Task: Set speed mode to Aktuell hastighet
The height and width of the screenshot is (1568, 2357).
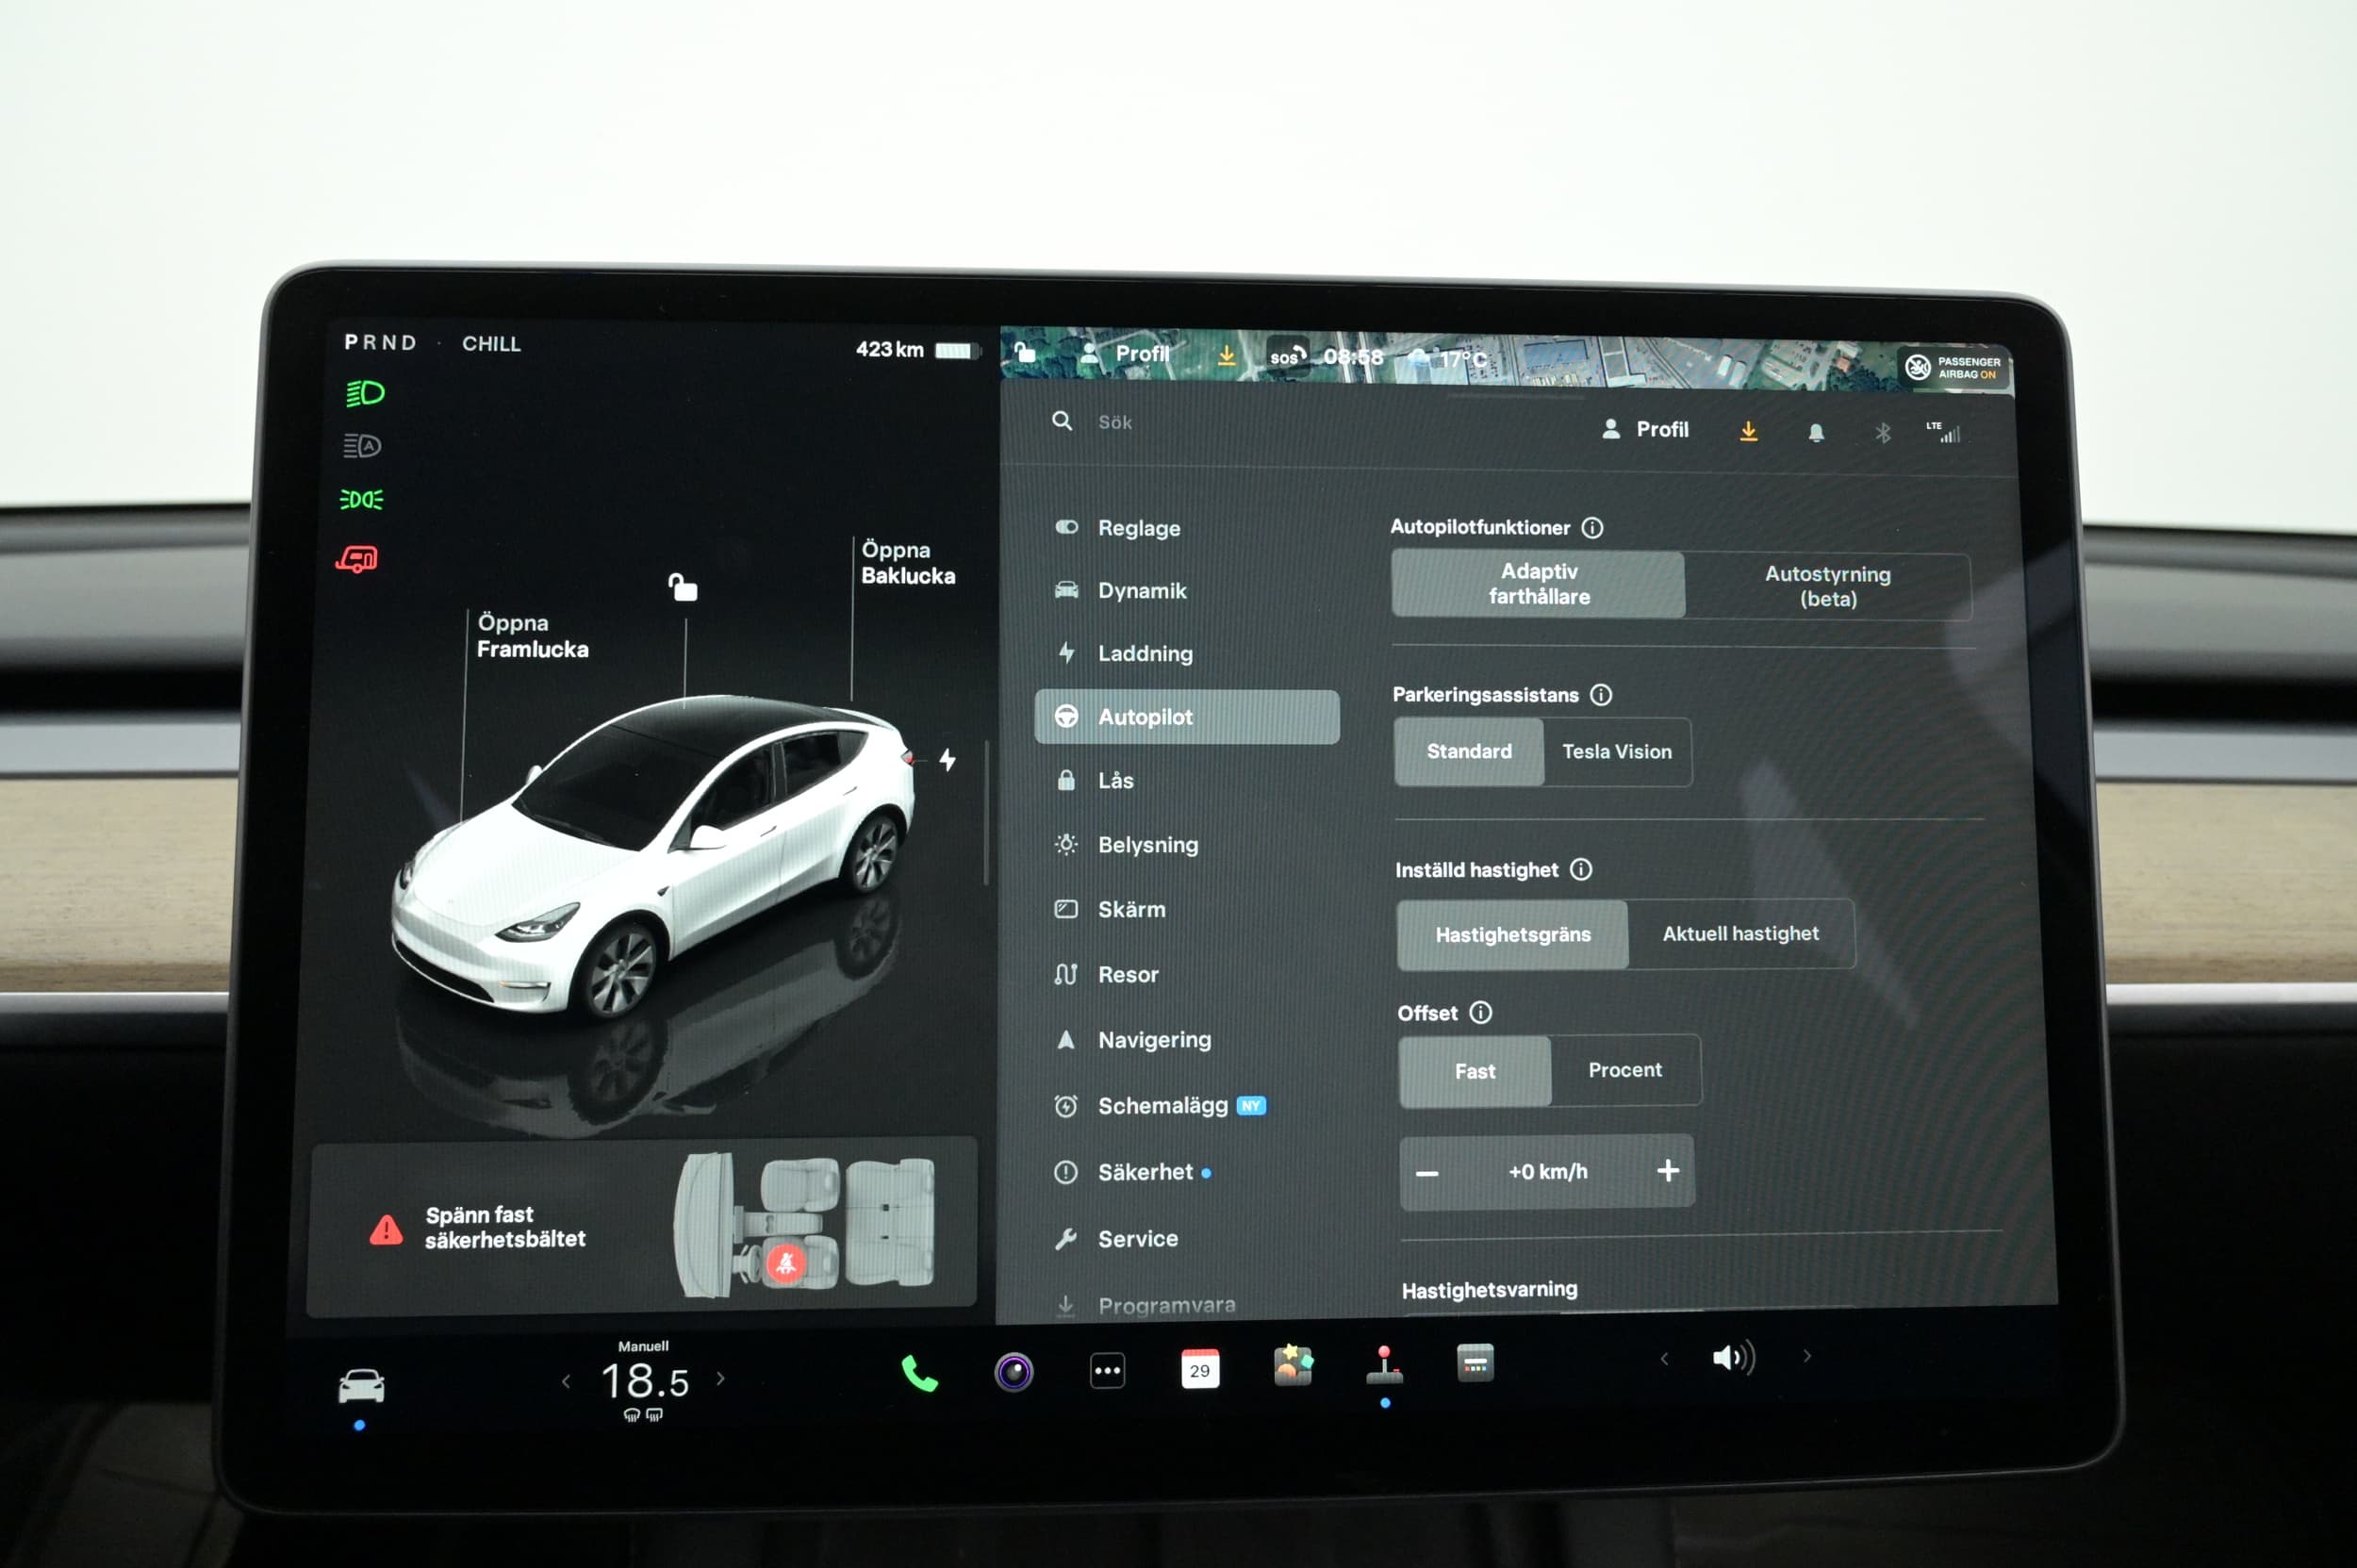Action: tap(1740, 934)
